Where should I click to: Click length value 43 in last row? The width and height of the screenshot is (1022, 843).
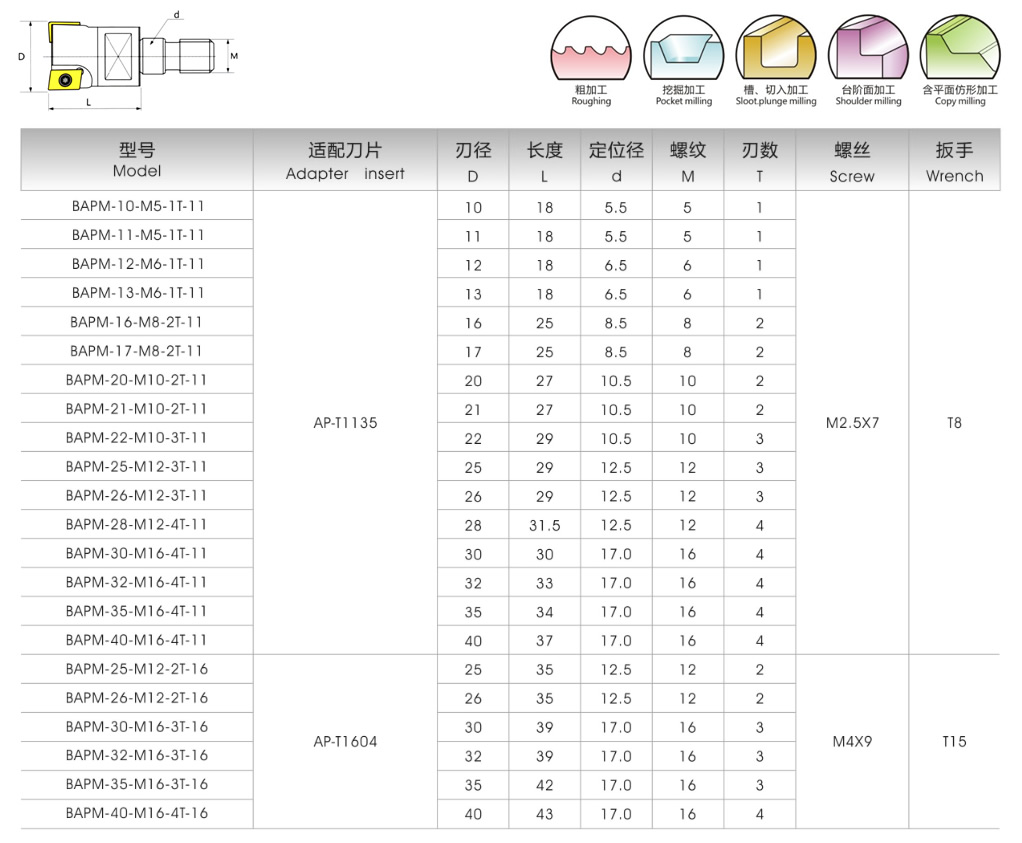[x=545, y=814]
